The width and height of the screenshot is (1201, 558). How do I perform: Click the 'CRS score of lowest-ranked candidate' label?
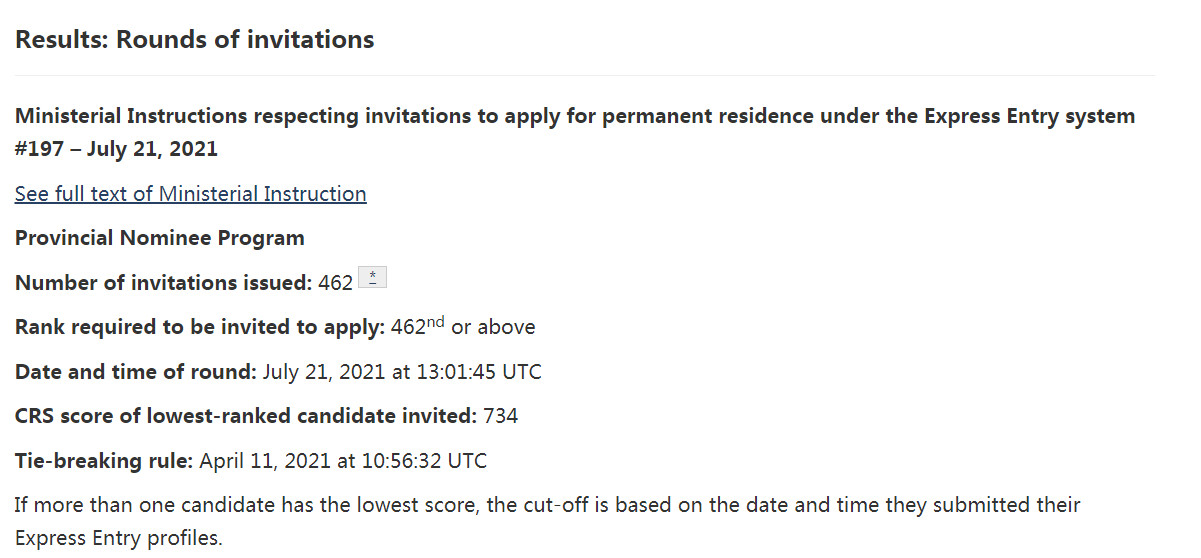point(245,416)
